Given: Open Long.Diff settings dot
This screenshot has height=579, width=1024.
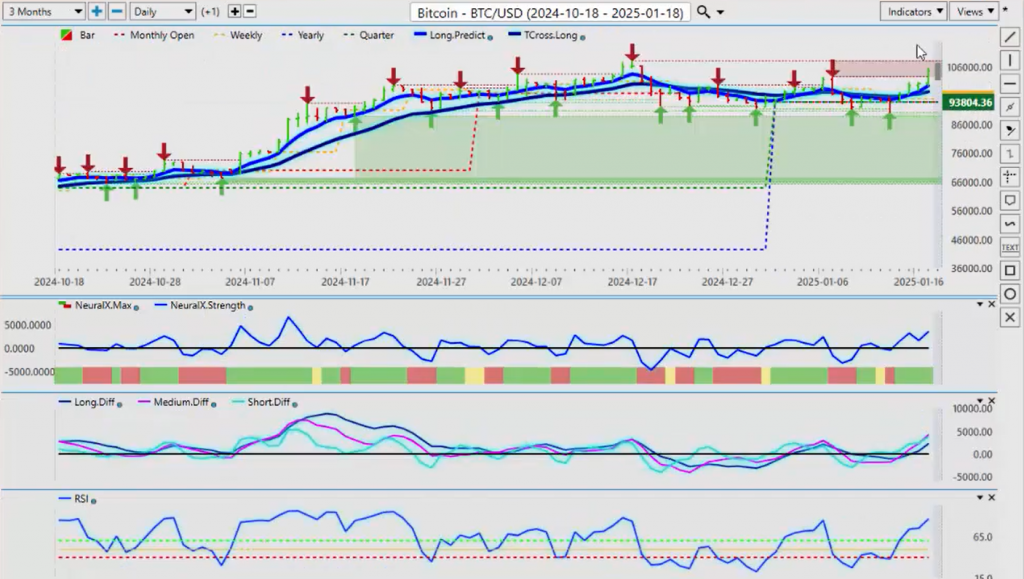Looking at the screenshot, I should coord(120,404).
